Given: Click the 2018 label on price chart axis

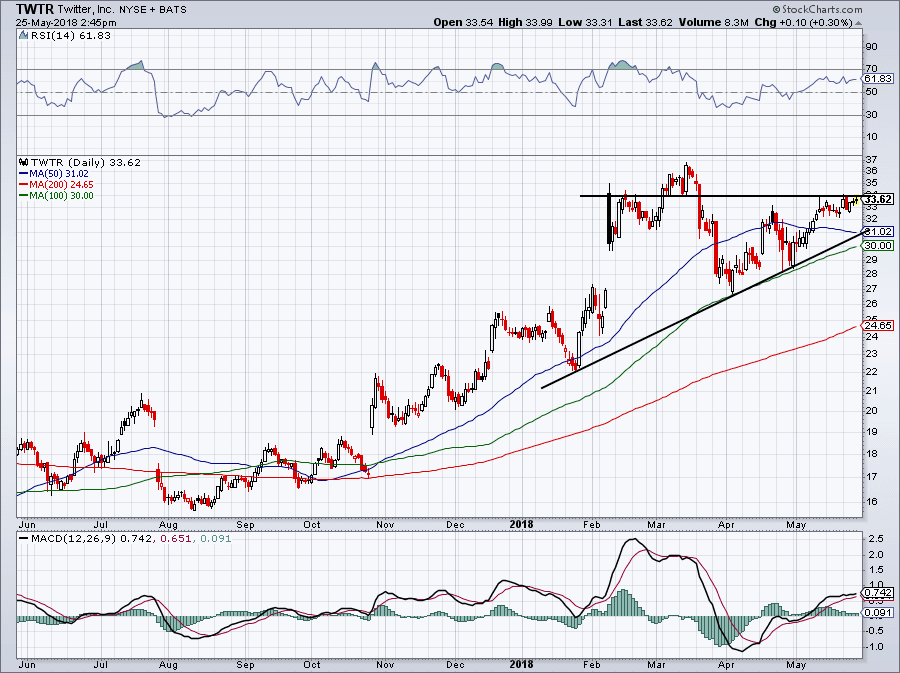Looking at the screenshot, I should (x=522, y=524).
